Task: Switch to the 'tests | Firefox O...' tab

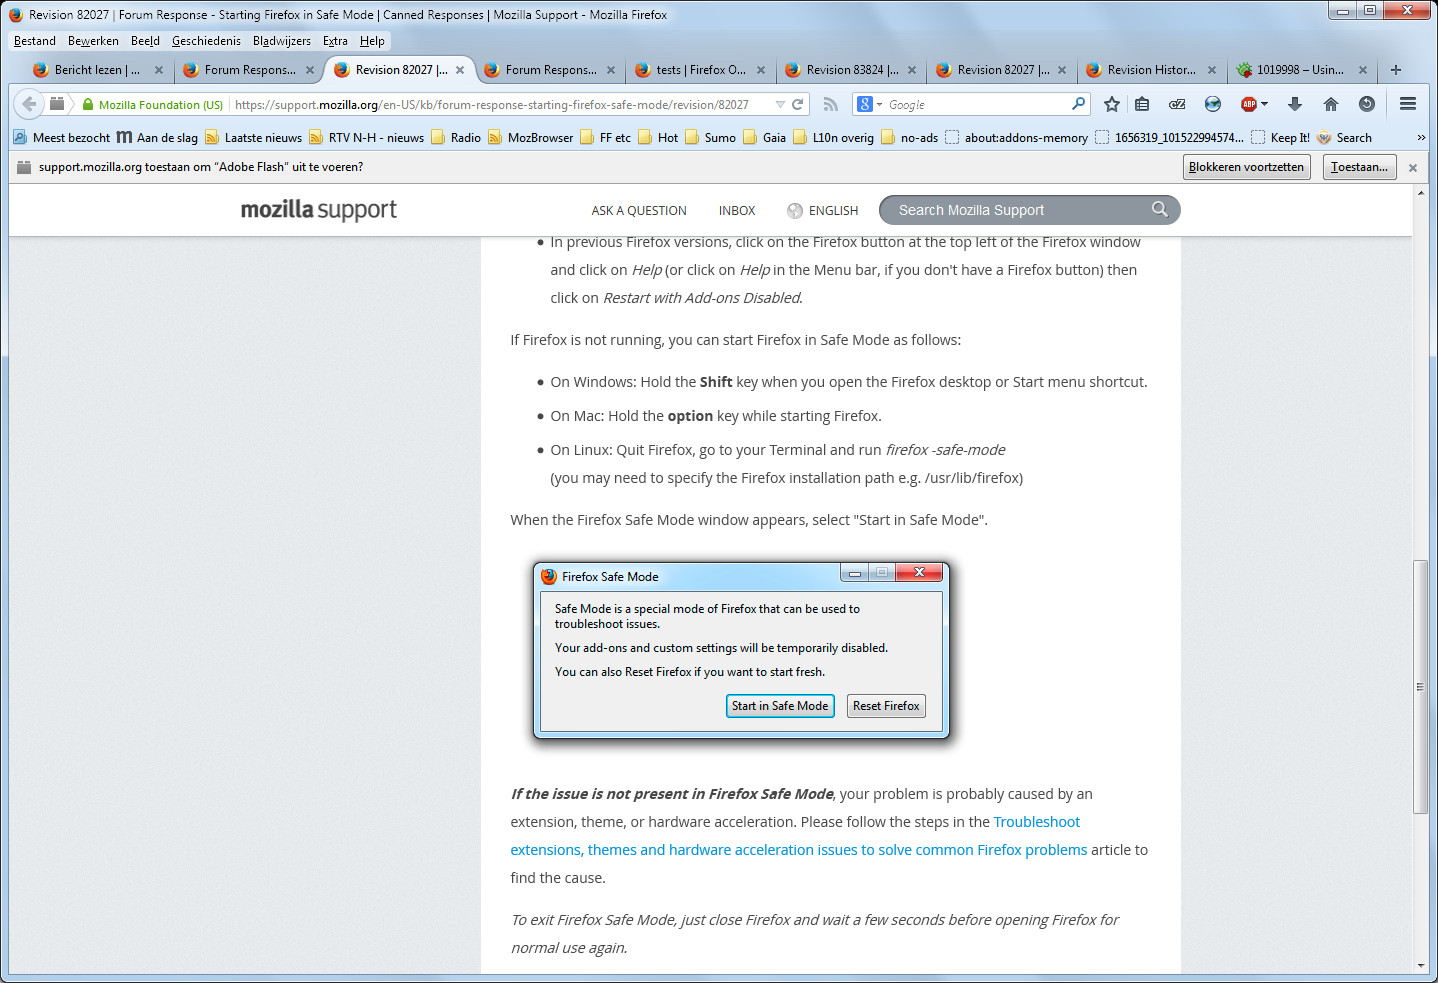Action: 701,70
